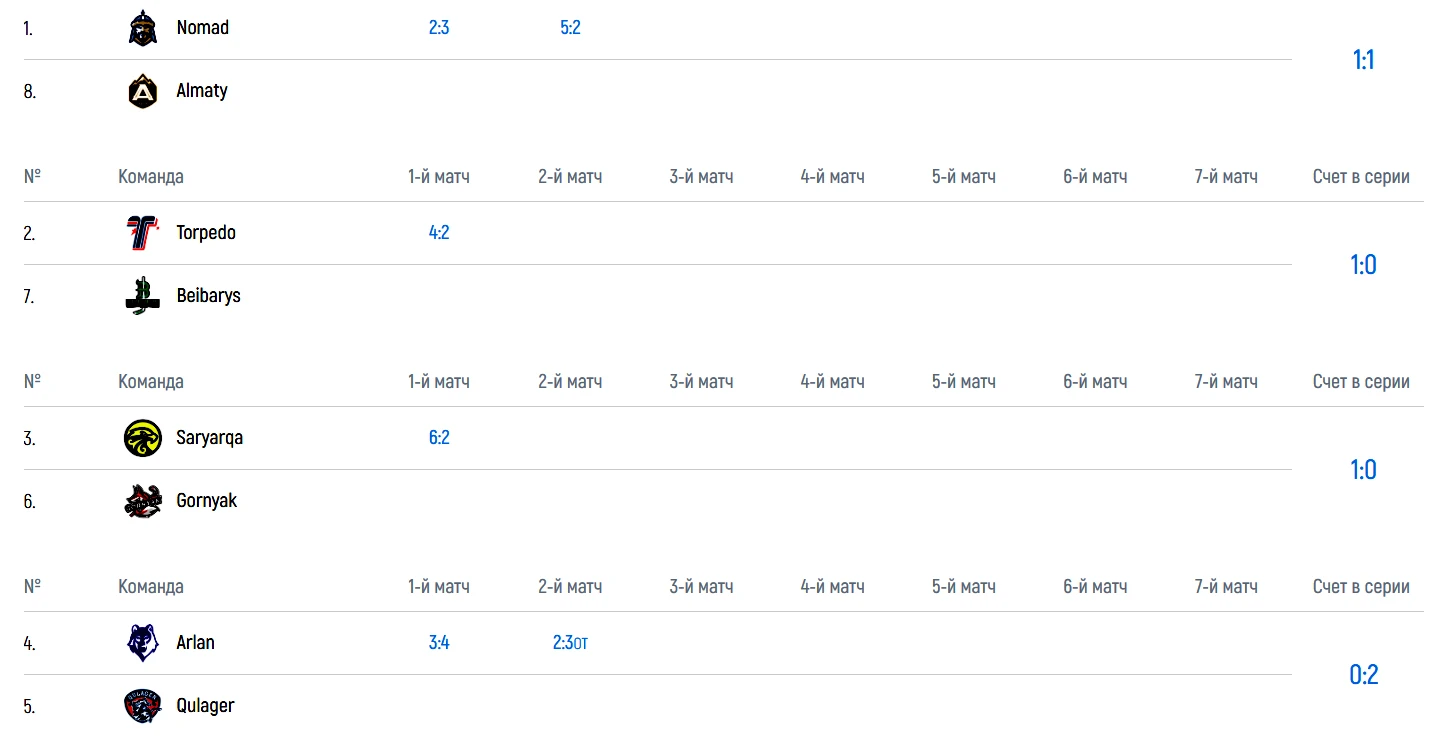Open Arlan overtime match score 2:3
Screen dimensions: 1431x737
coord(564,643)
